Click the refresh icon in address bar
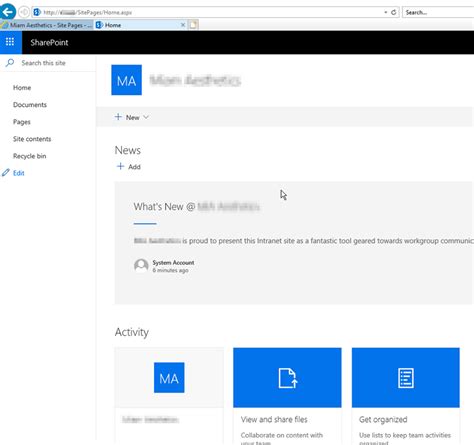Screen dimensions: 474x445 [x=394, y=12]
